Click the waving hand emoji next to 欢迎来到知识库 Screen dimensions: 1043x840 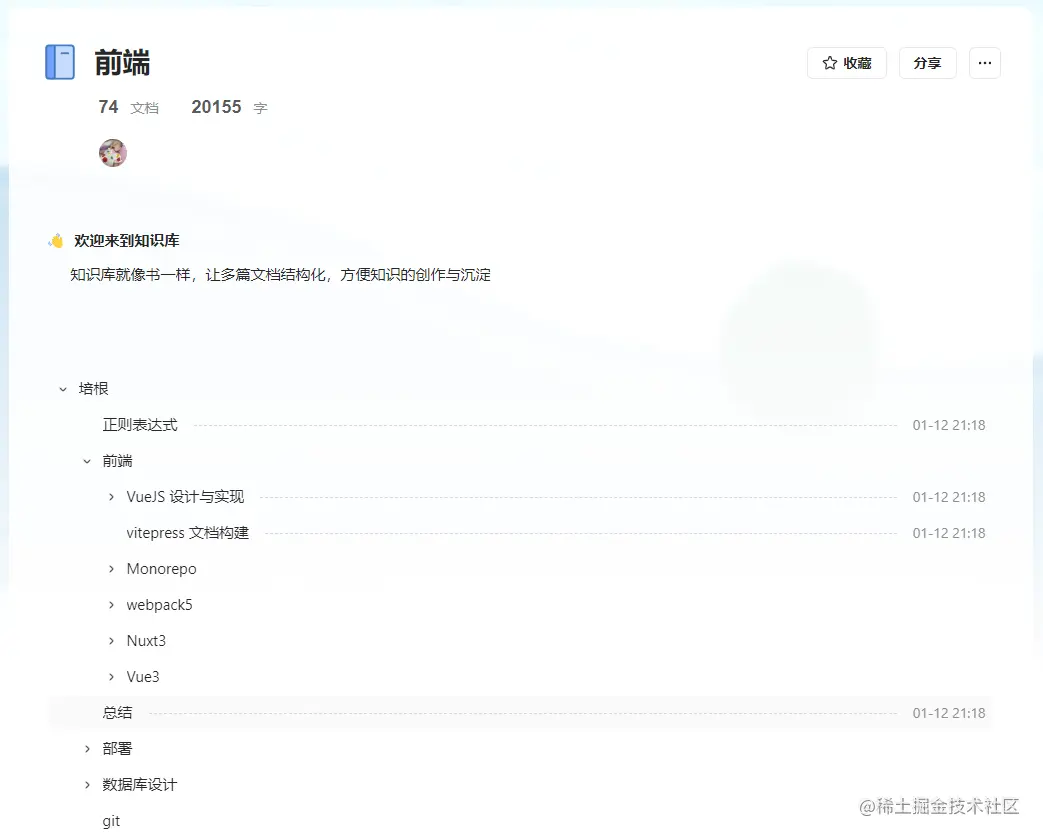point(57,240)
